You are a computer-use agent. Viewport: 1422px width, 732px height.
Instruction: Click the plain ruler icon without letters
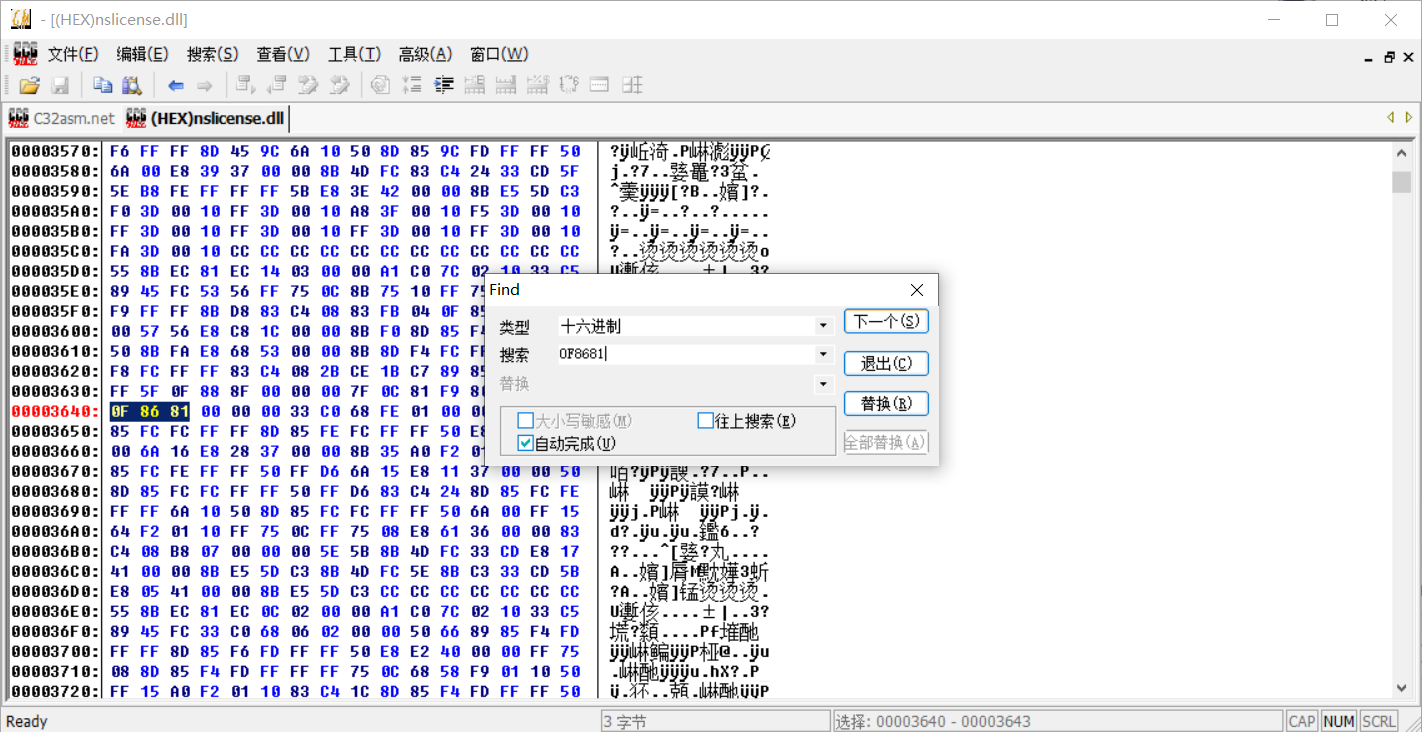pos(506,85)
